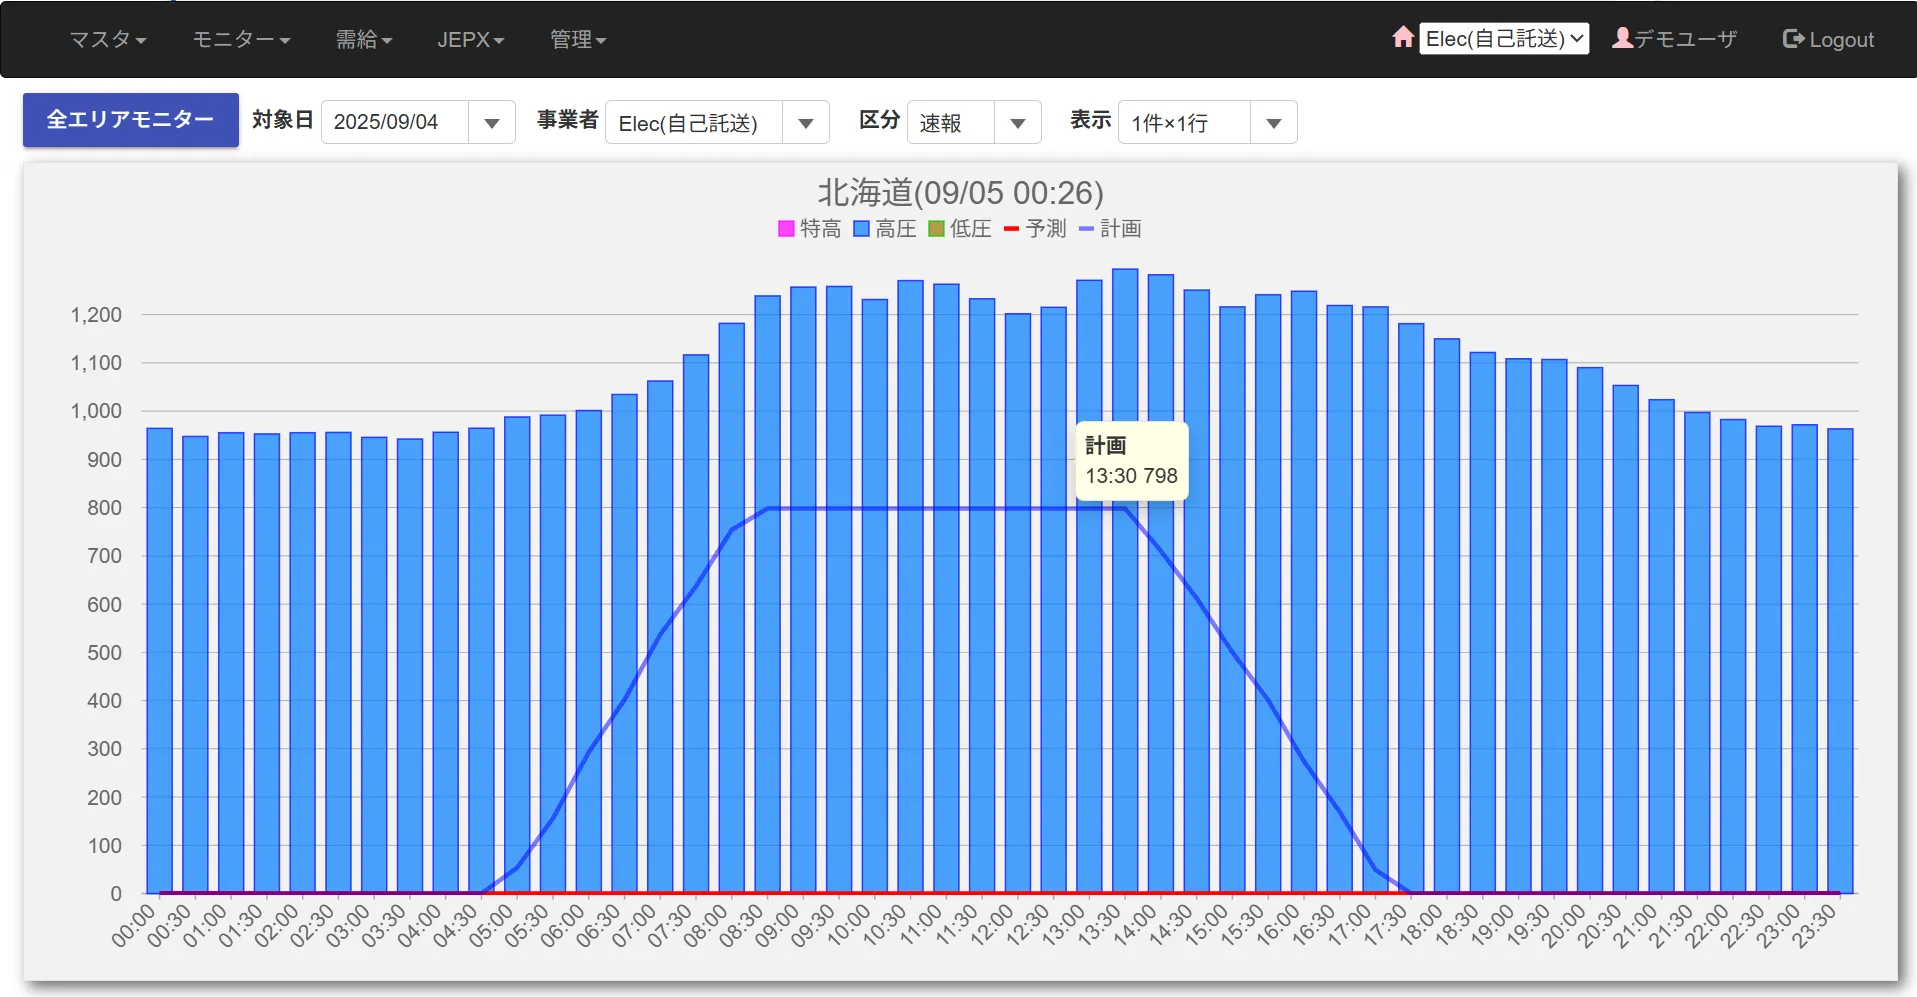This screenshot has width=1917, height=997.
Task: Toggle the 高圧 legend swatch
Action: pyautogui.click(x=861, y=229)
